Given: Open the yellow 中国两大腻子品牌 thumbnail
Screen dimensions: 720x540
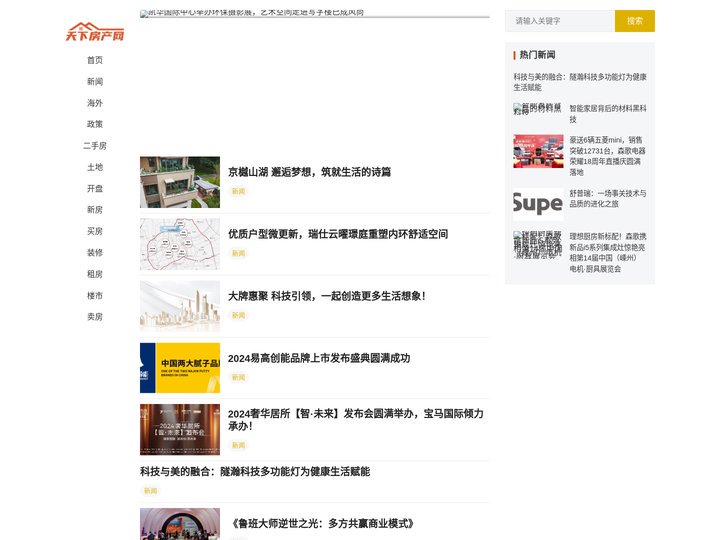Looking at the screenshot, I should (180, 368).
